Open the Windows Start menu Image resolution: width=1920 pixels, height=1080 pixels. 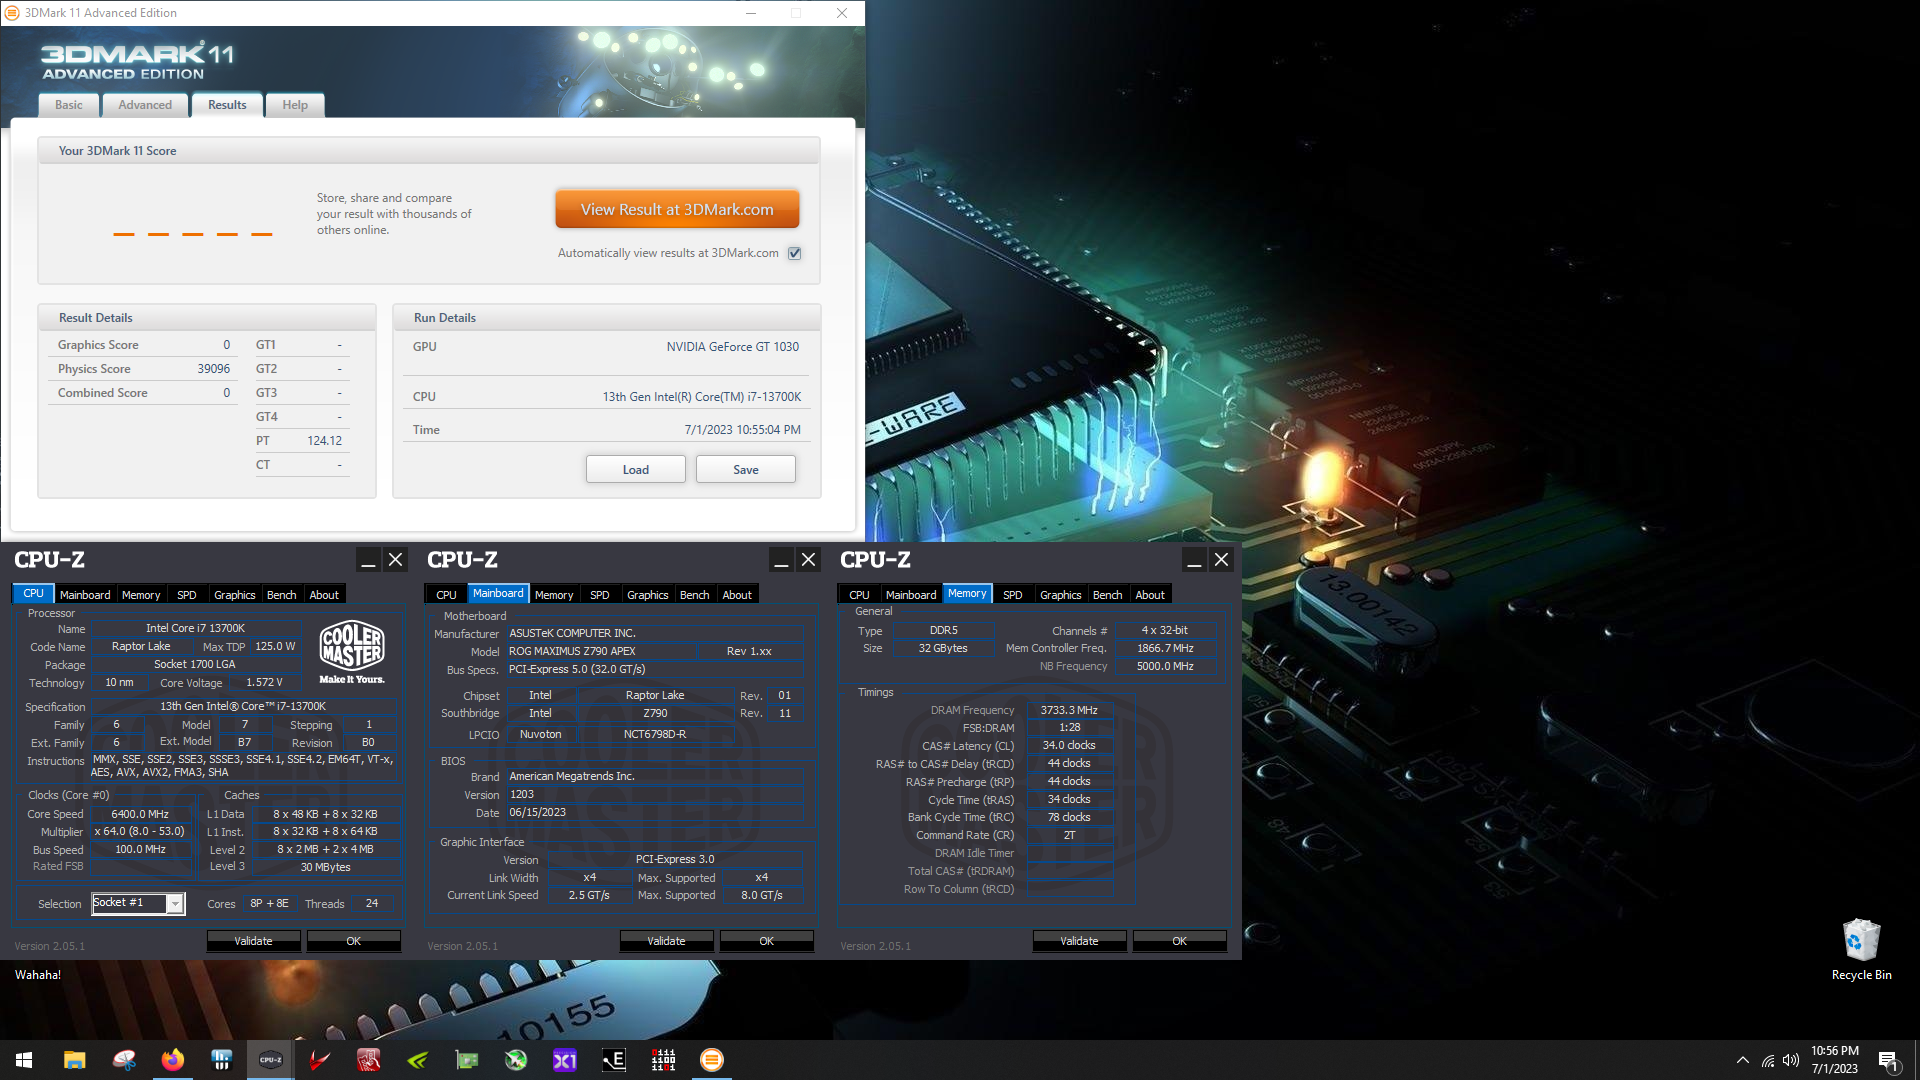coord(24,1060)
